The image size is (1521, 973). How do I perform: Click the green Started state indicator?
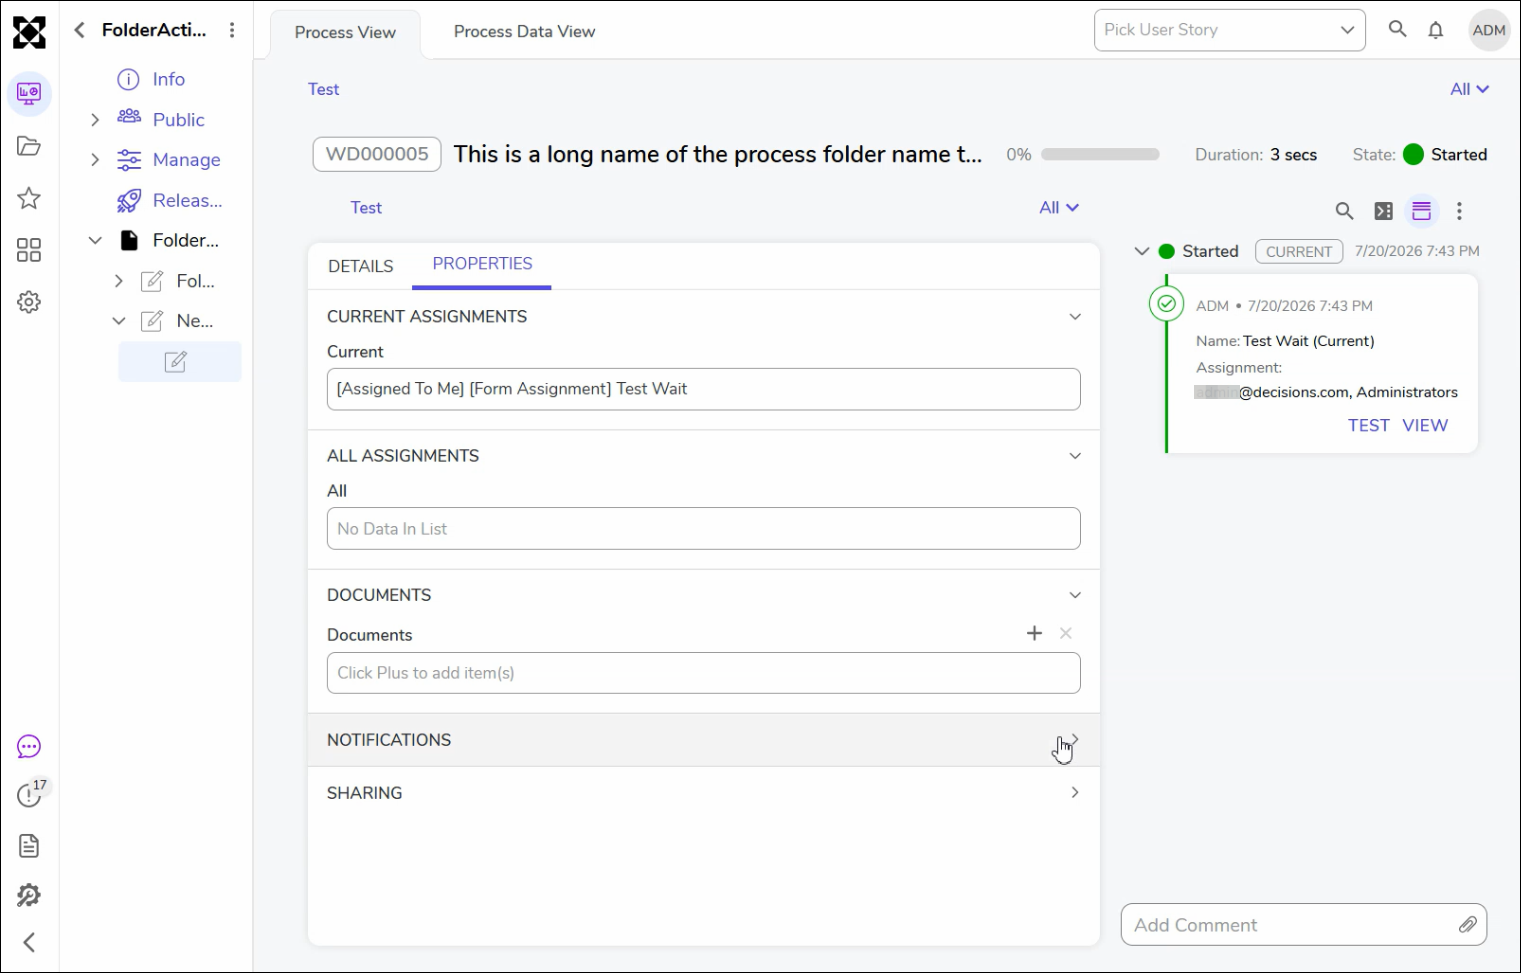coord(1413,154)
